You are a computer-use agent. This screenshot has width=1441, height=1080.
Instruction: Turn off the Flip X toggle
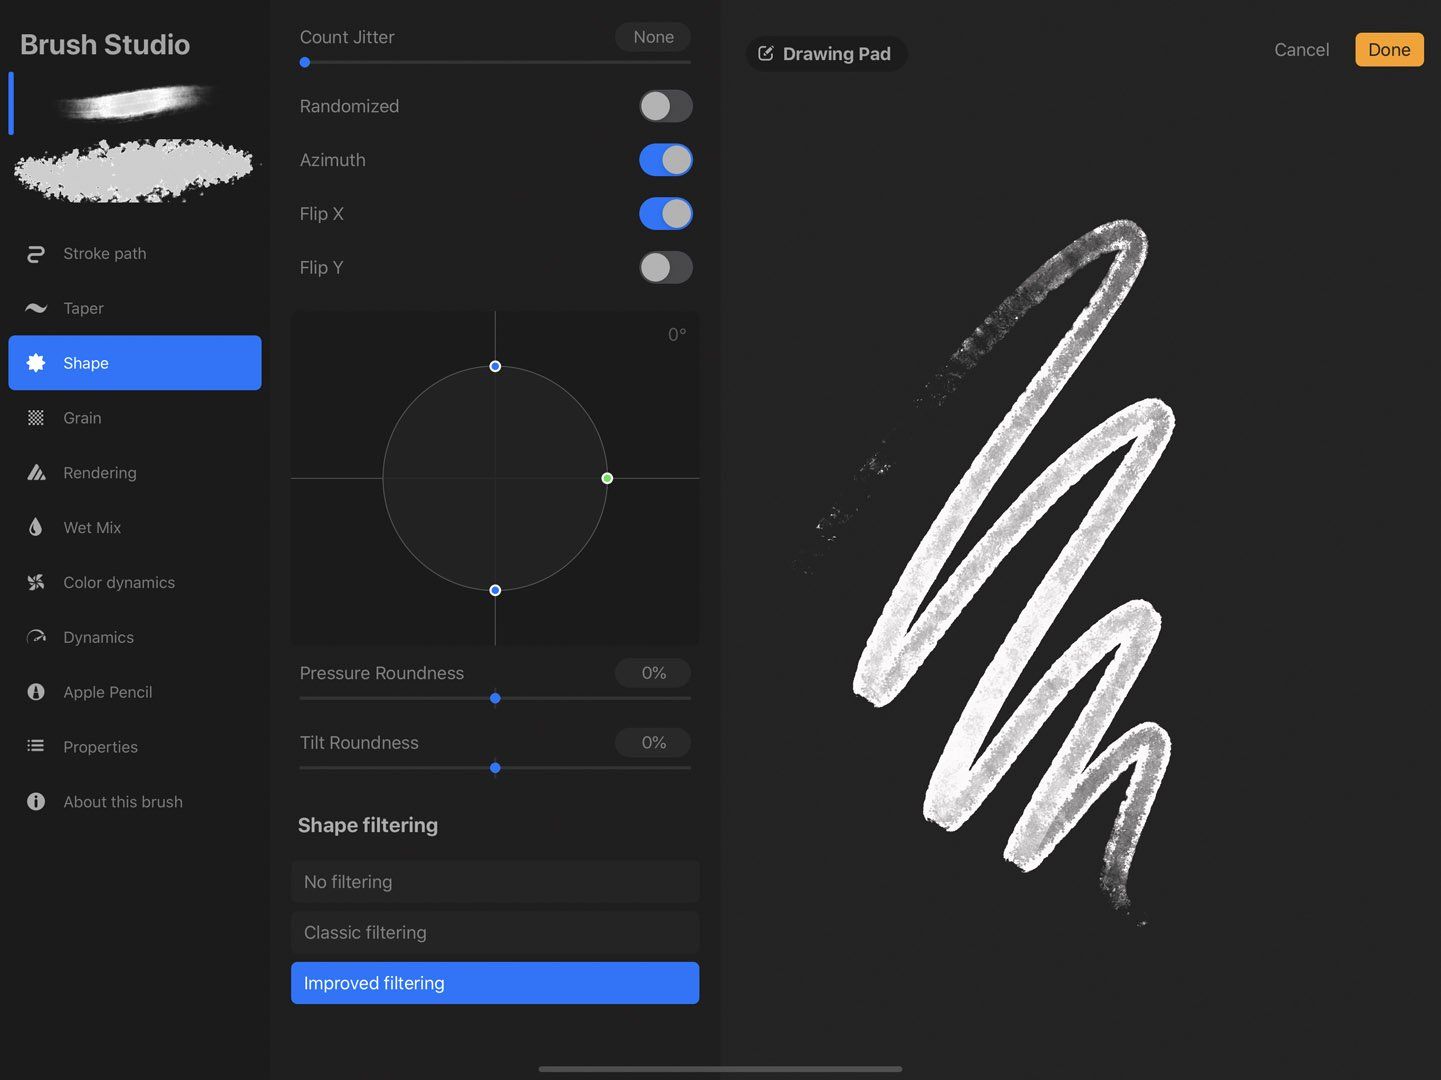pos(665,213)
